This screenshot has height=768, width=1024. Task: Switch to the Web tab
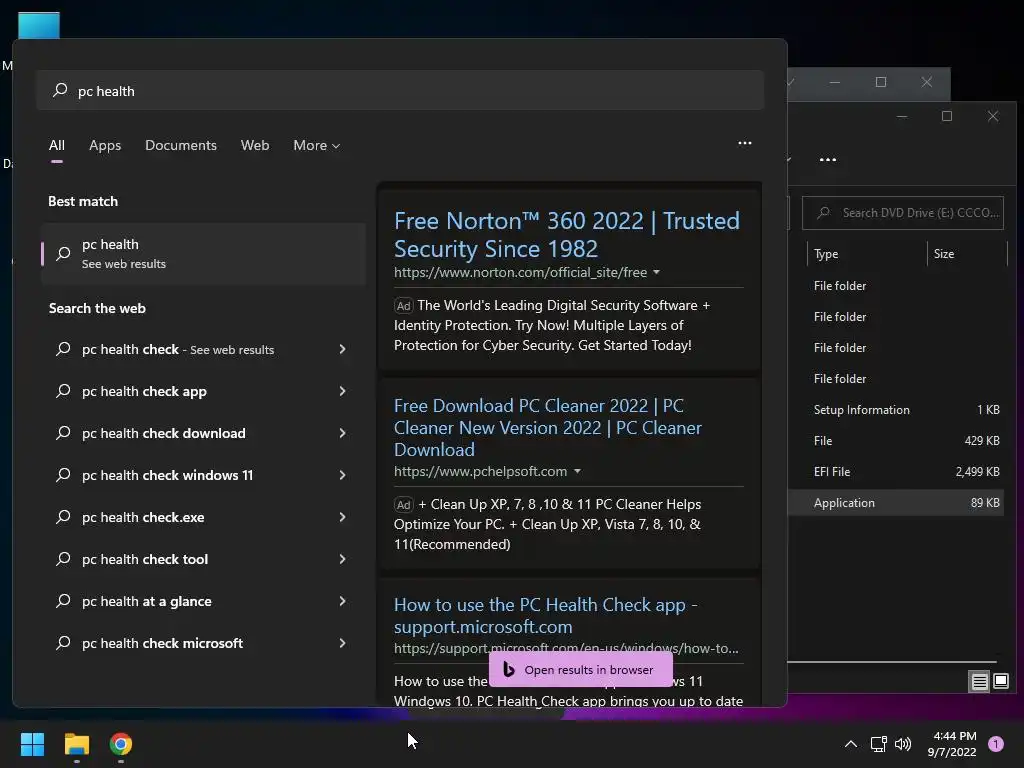pyautogui.click(x=255, y=146)
